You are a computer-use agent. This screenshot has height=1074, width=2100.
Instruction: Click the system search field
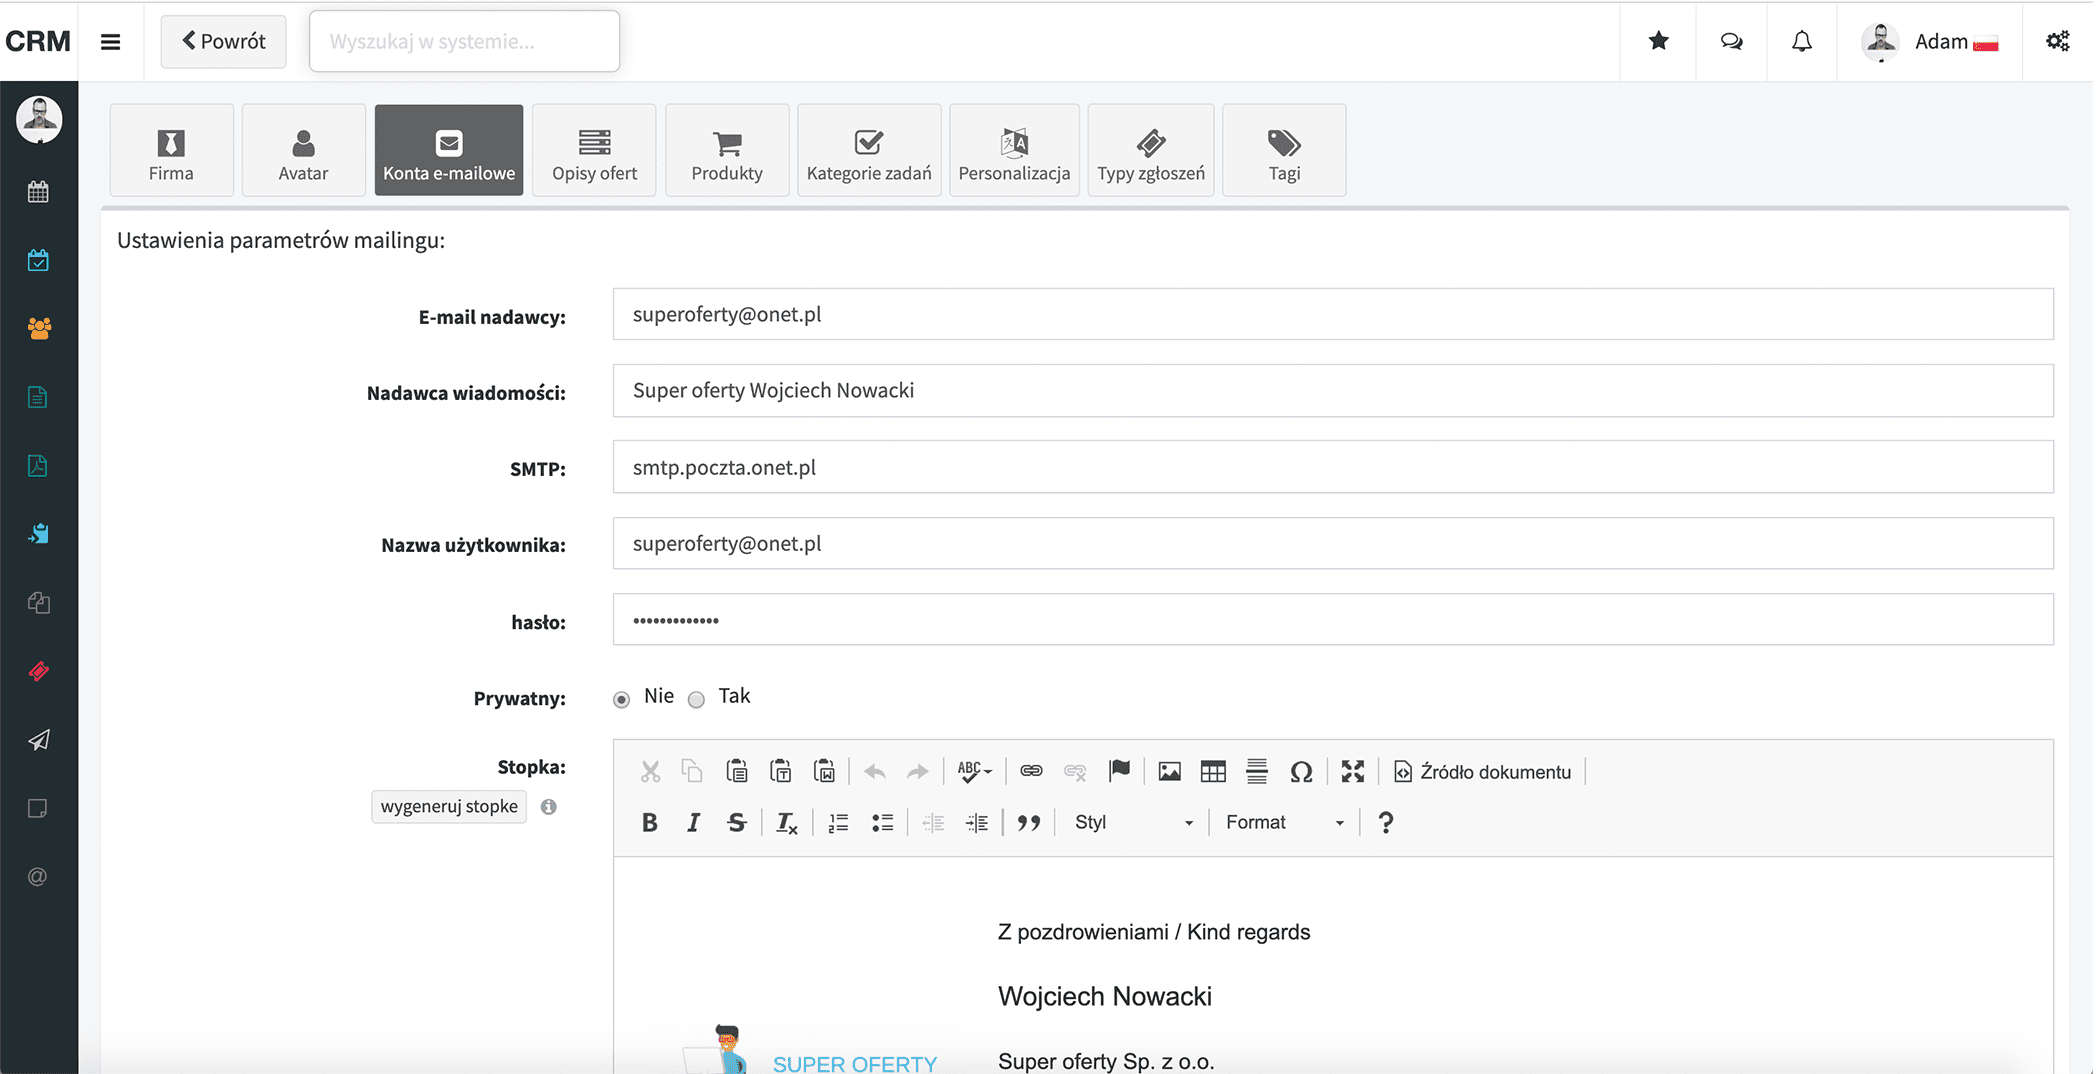pyautogui.click(x=464, y=41)
